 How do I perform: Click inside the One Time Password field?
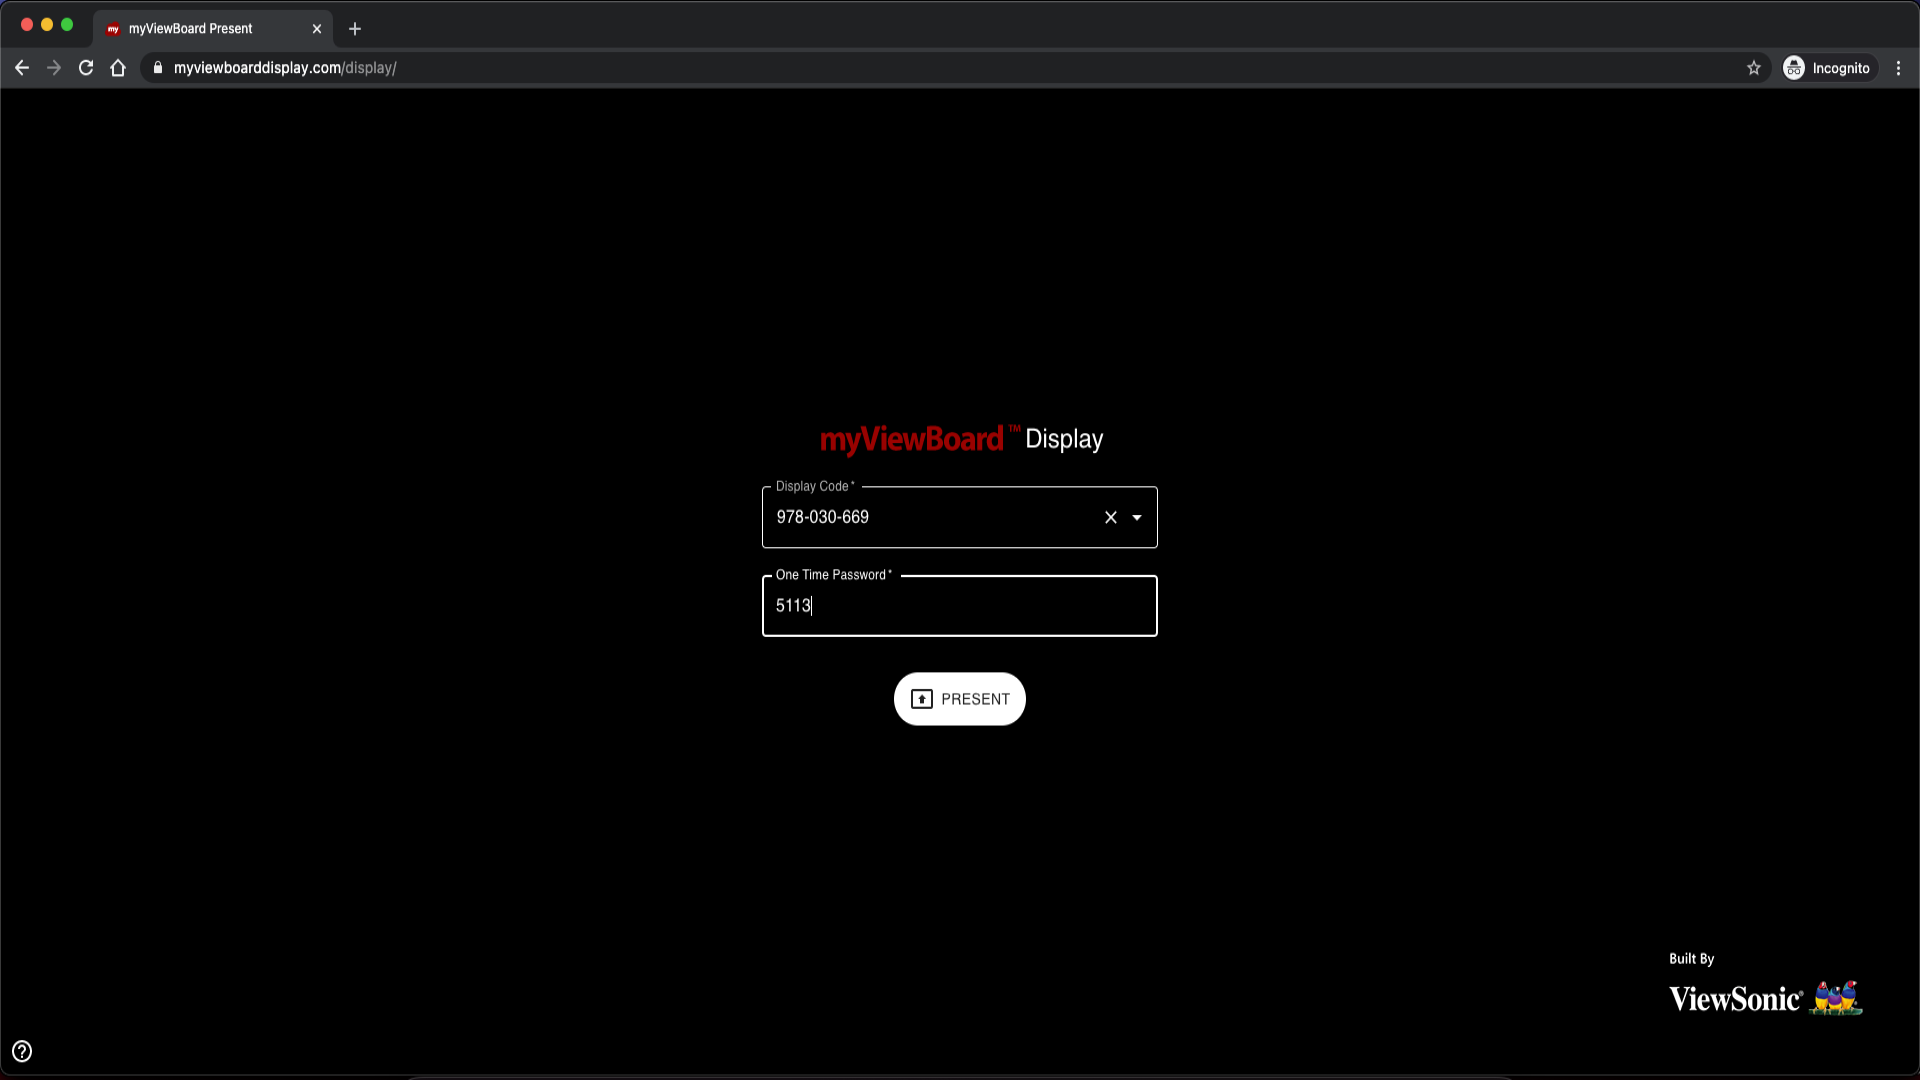(959, 606)
